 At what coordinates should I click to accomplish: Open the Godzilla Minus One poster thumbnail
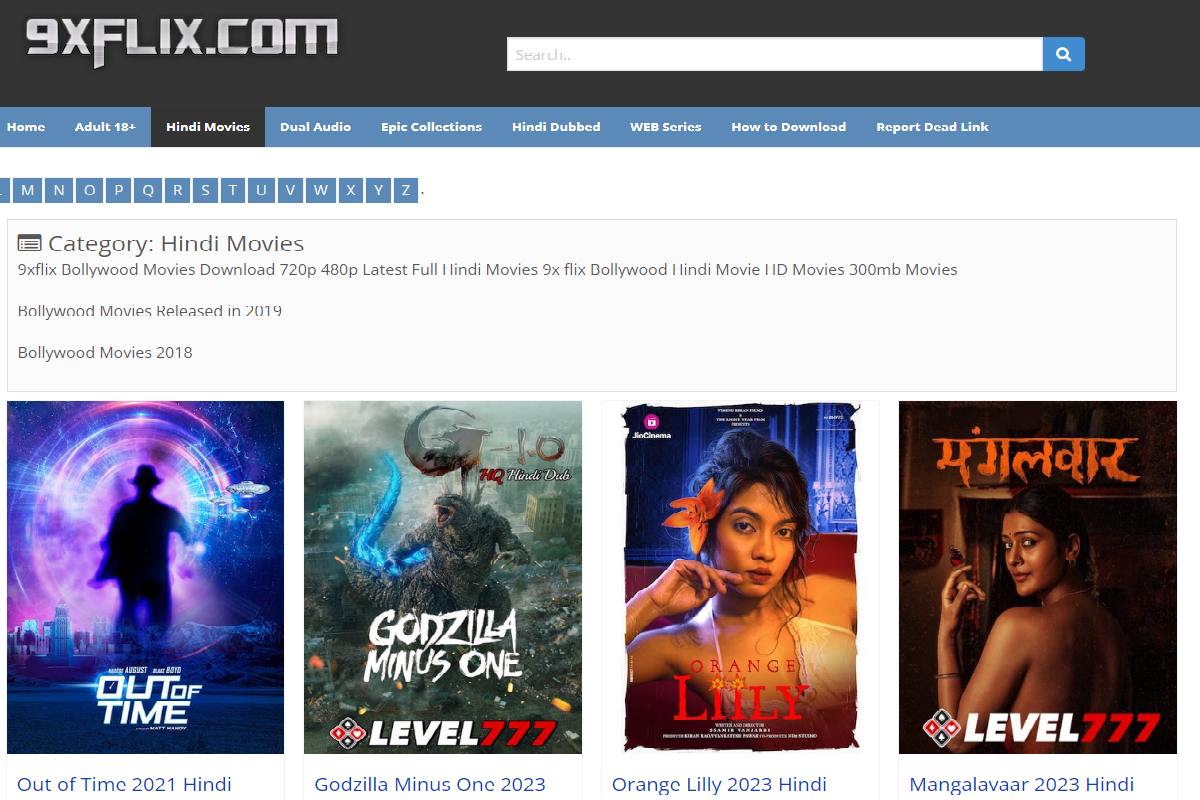[x=443, y=577]
